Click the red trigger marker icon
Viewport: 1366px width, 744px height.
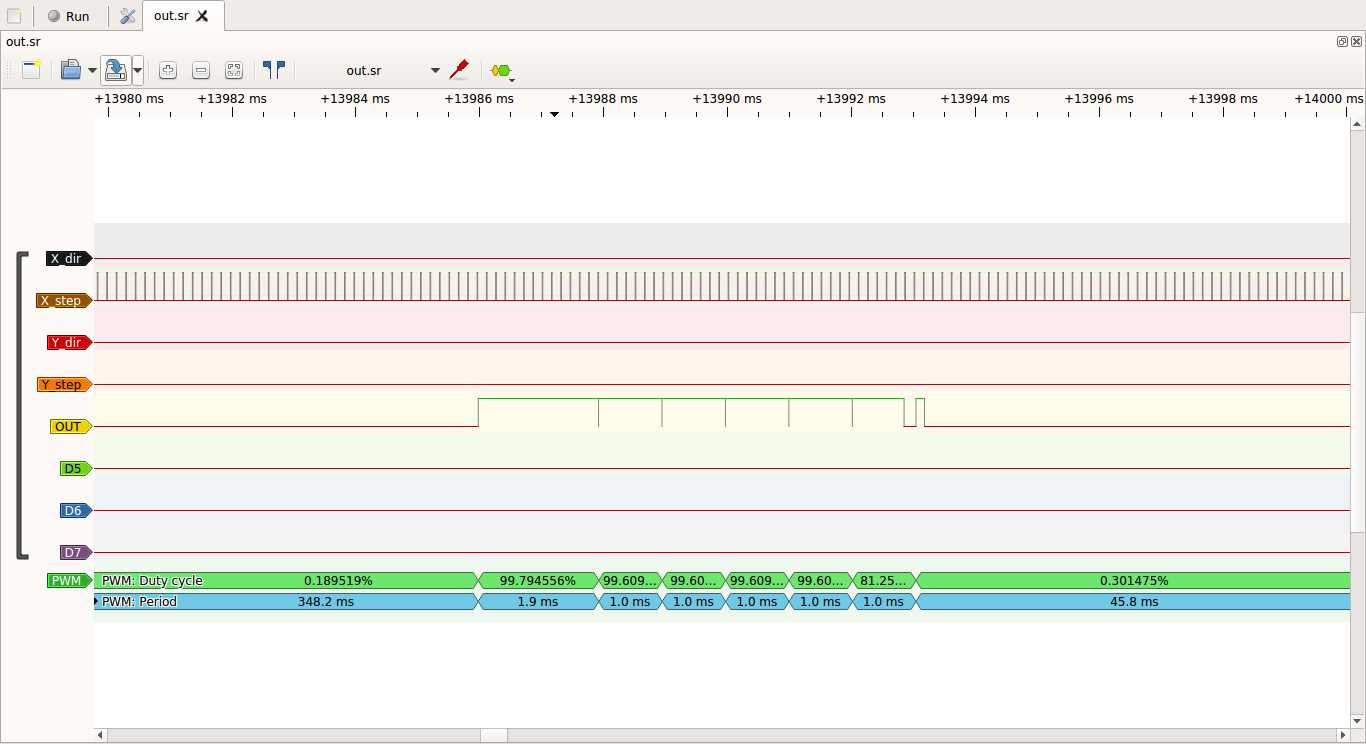[x=459, y=70]
